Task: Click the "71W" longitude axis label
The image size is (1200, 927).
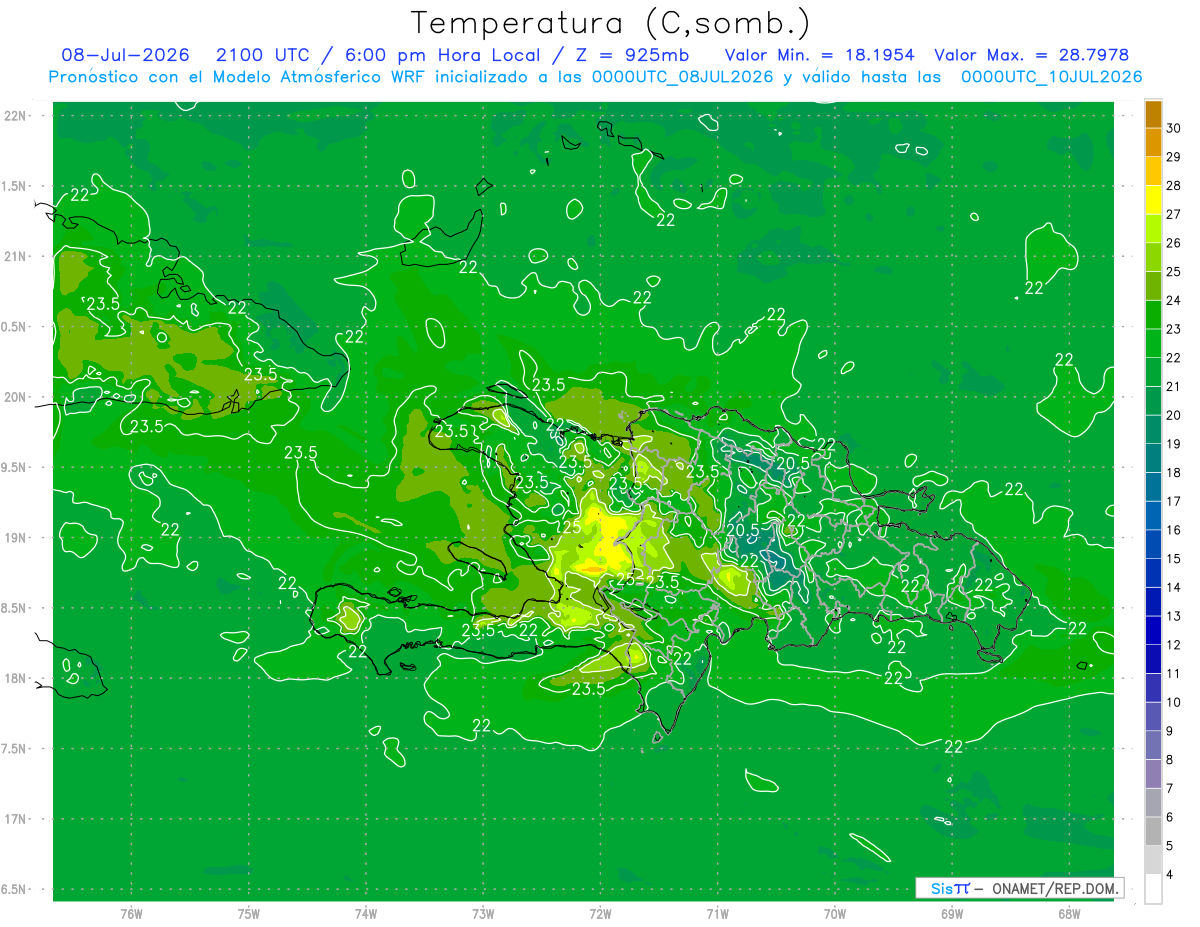Action: 717,913
